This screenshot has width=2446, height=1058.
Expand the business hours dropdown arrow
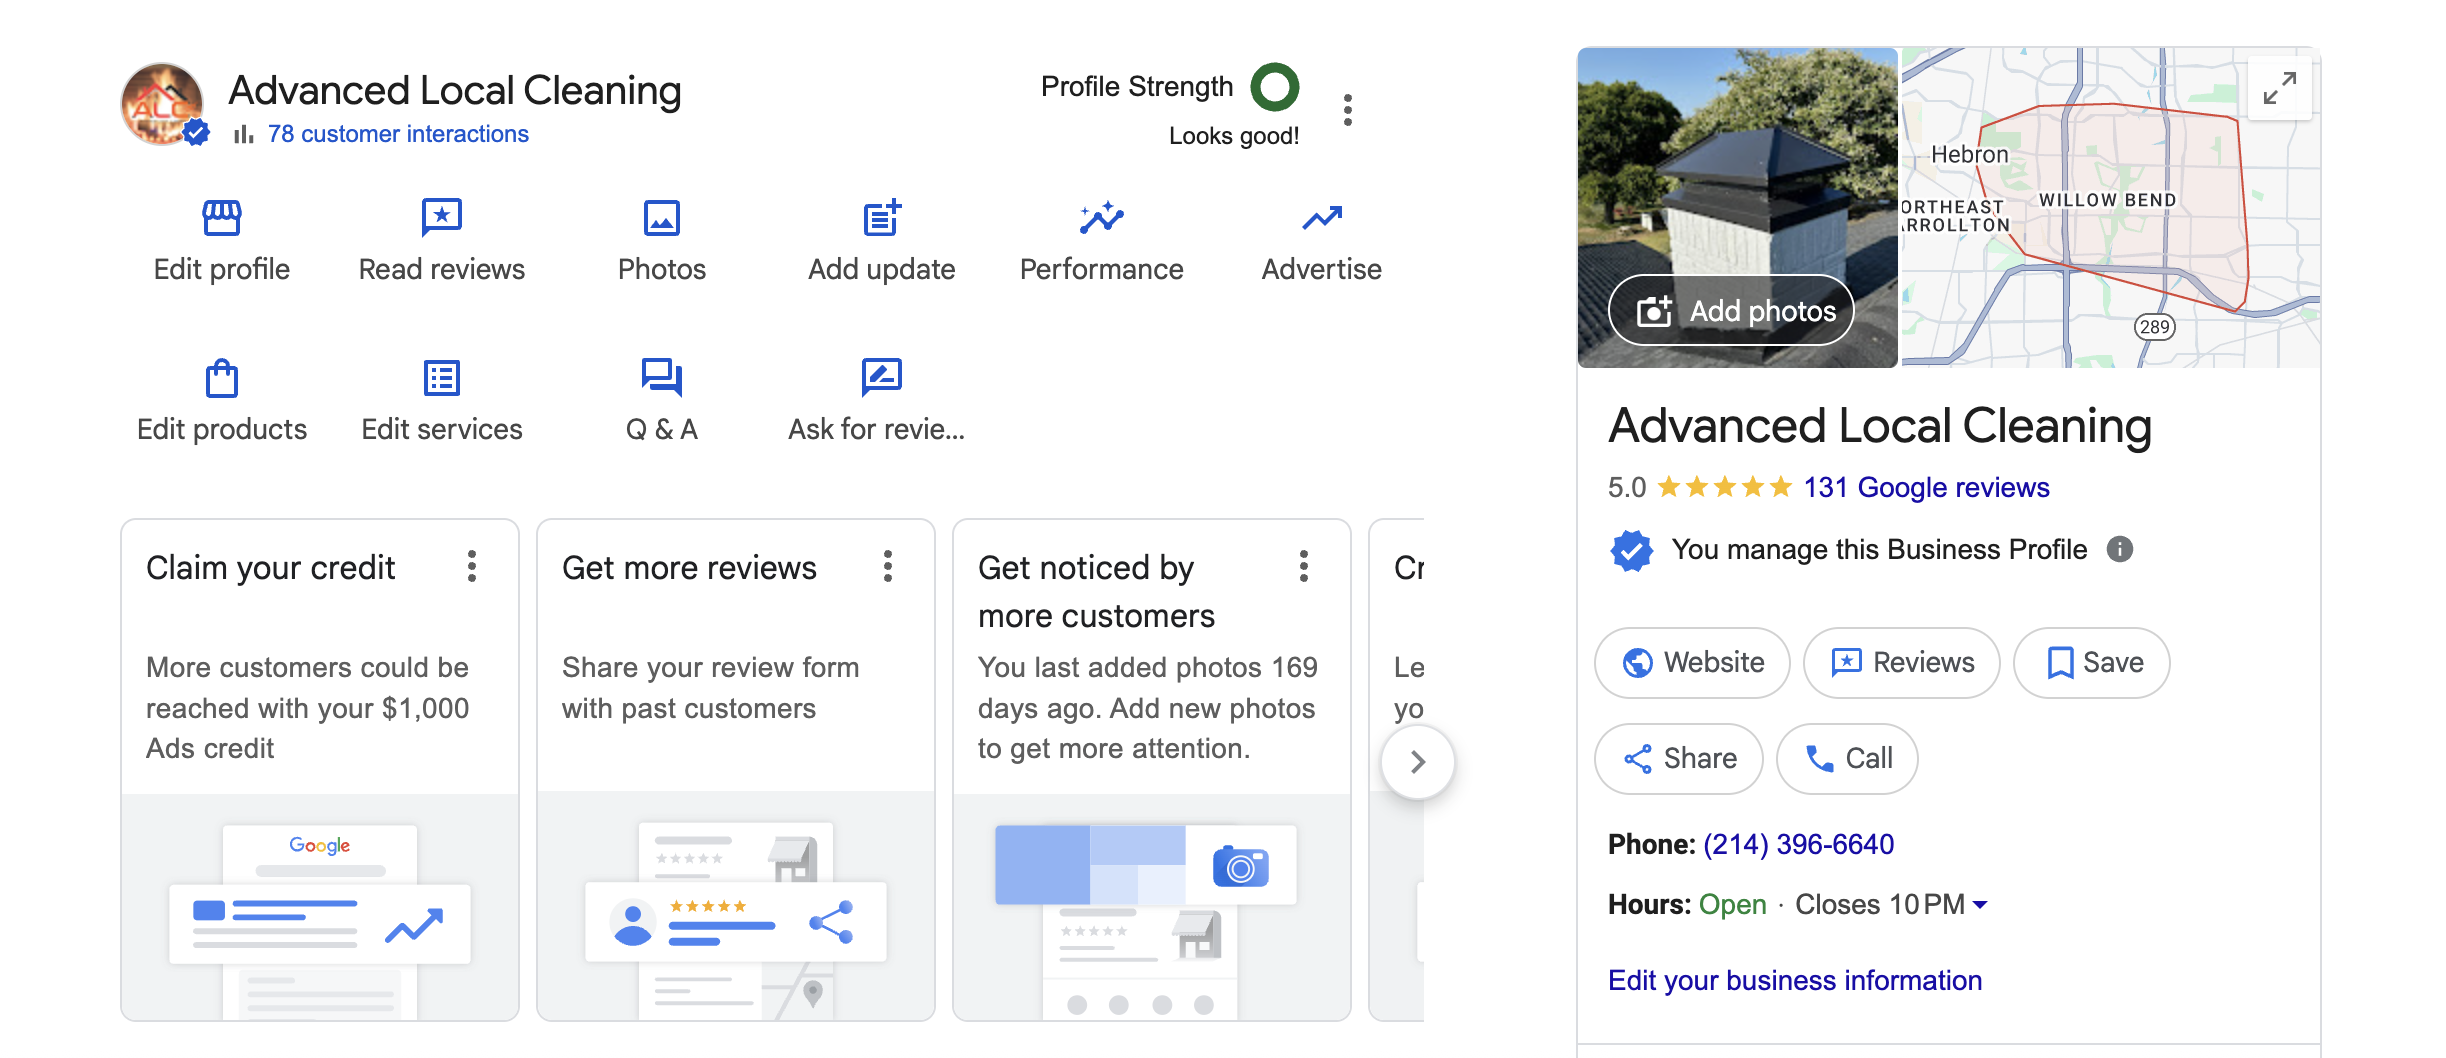1979,905
